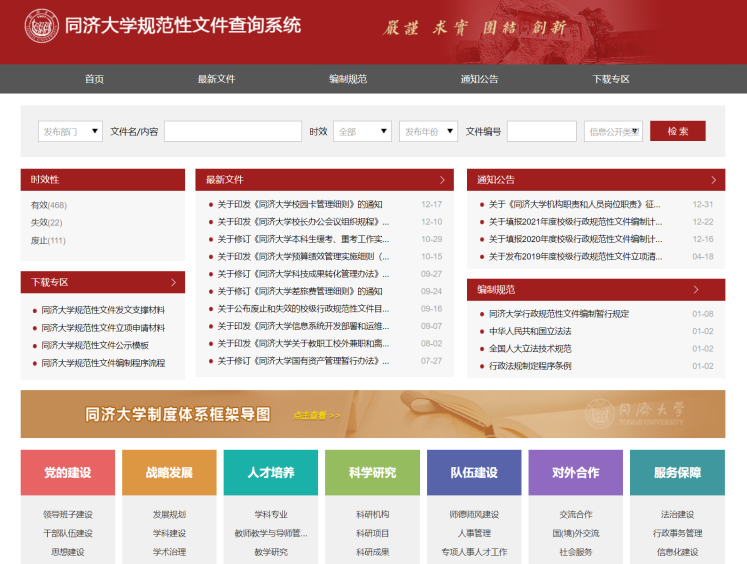This screenshot has width=747, height=564.
Task: Expand the 时效 全部 dropdown
Action: tap(363, 131)
